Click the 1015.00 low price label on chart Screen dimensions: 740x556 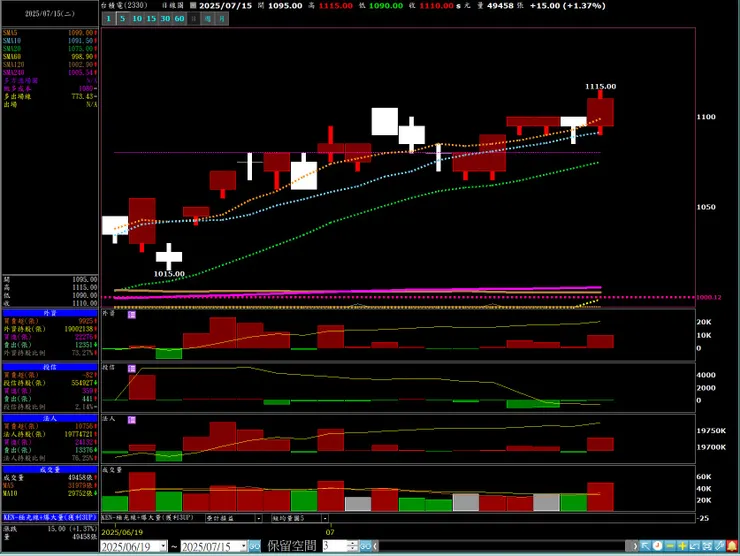(x=169, y=274)
